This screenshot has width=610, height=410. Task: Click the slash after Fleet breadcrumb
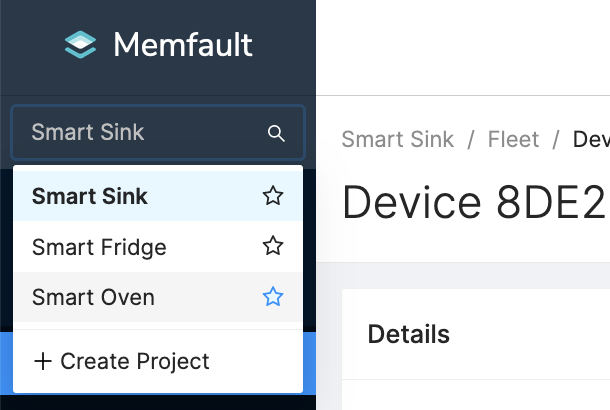pyautogui.click(x=556, y=140)
